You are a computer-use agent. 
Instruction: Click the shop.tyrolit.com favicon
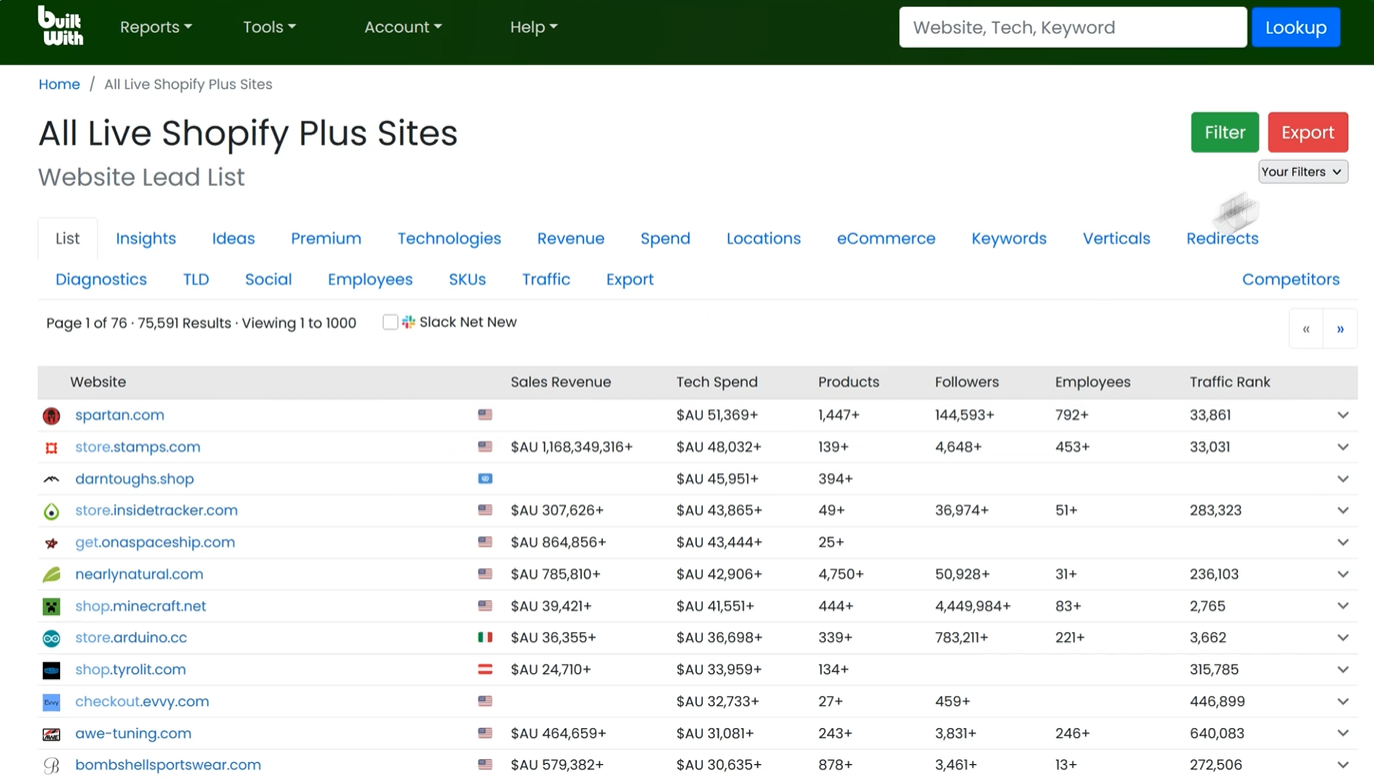(51, 670)
